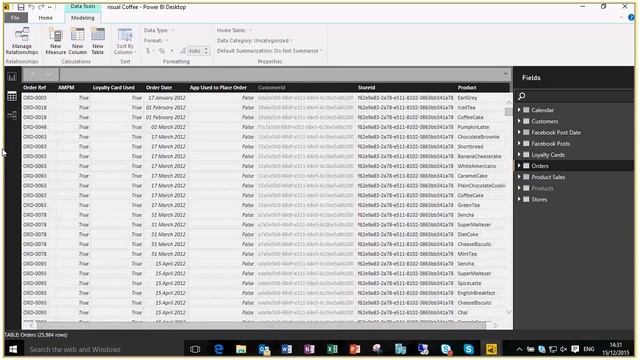The width and height of the screenshot is (640, 360).
Task: Click the vertical scrollbar down arrow
Action: point(509,312)
